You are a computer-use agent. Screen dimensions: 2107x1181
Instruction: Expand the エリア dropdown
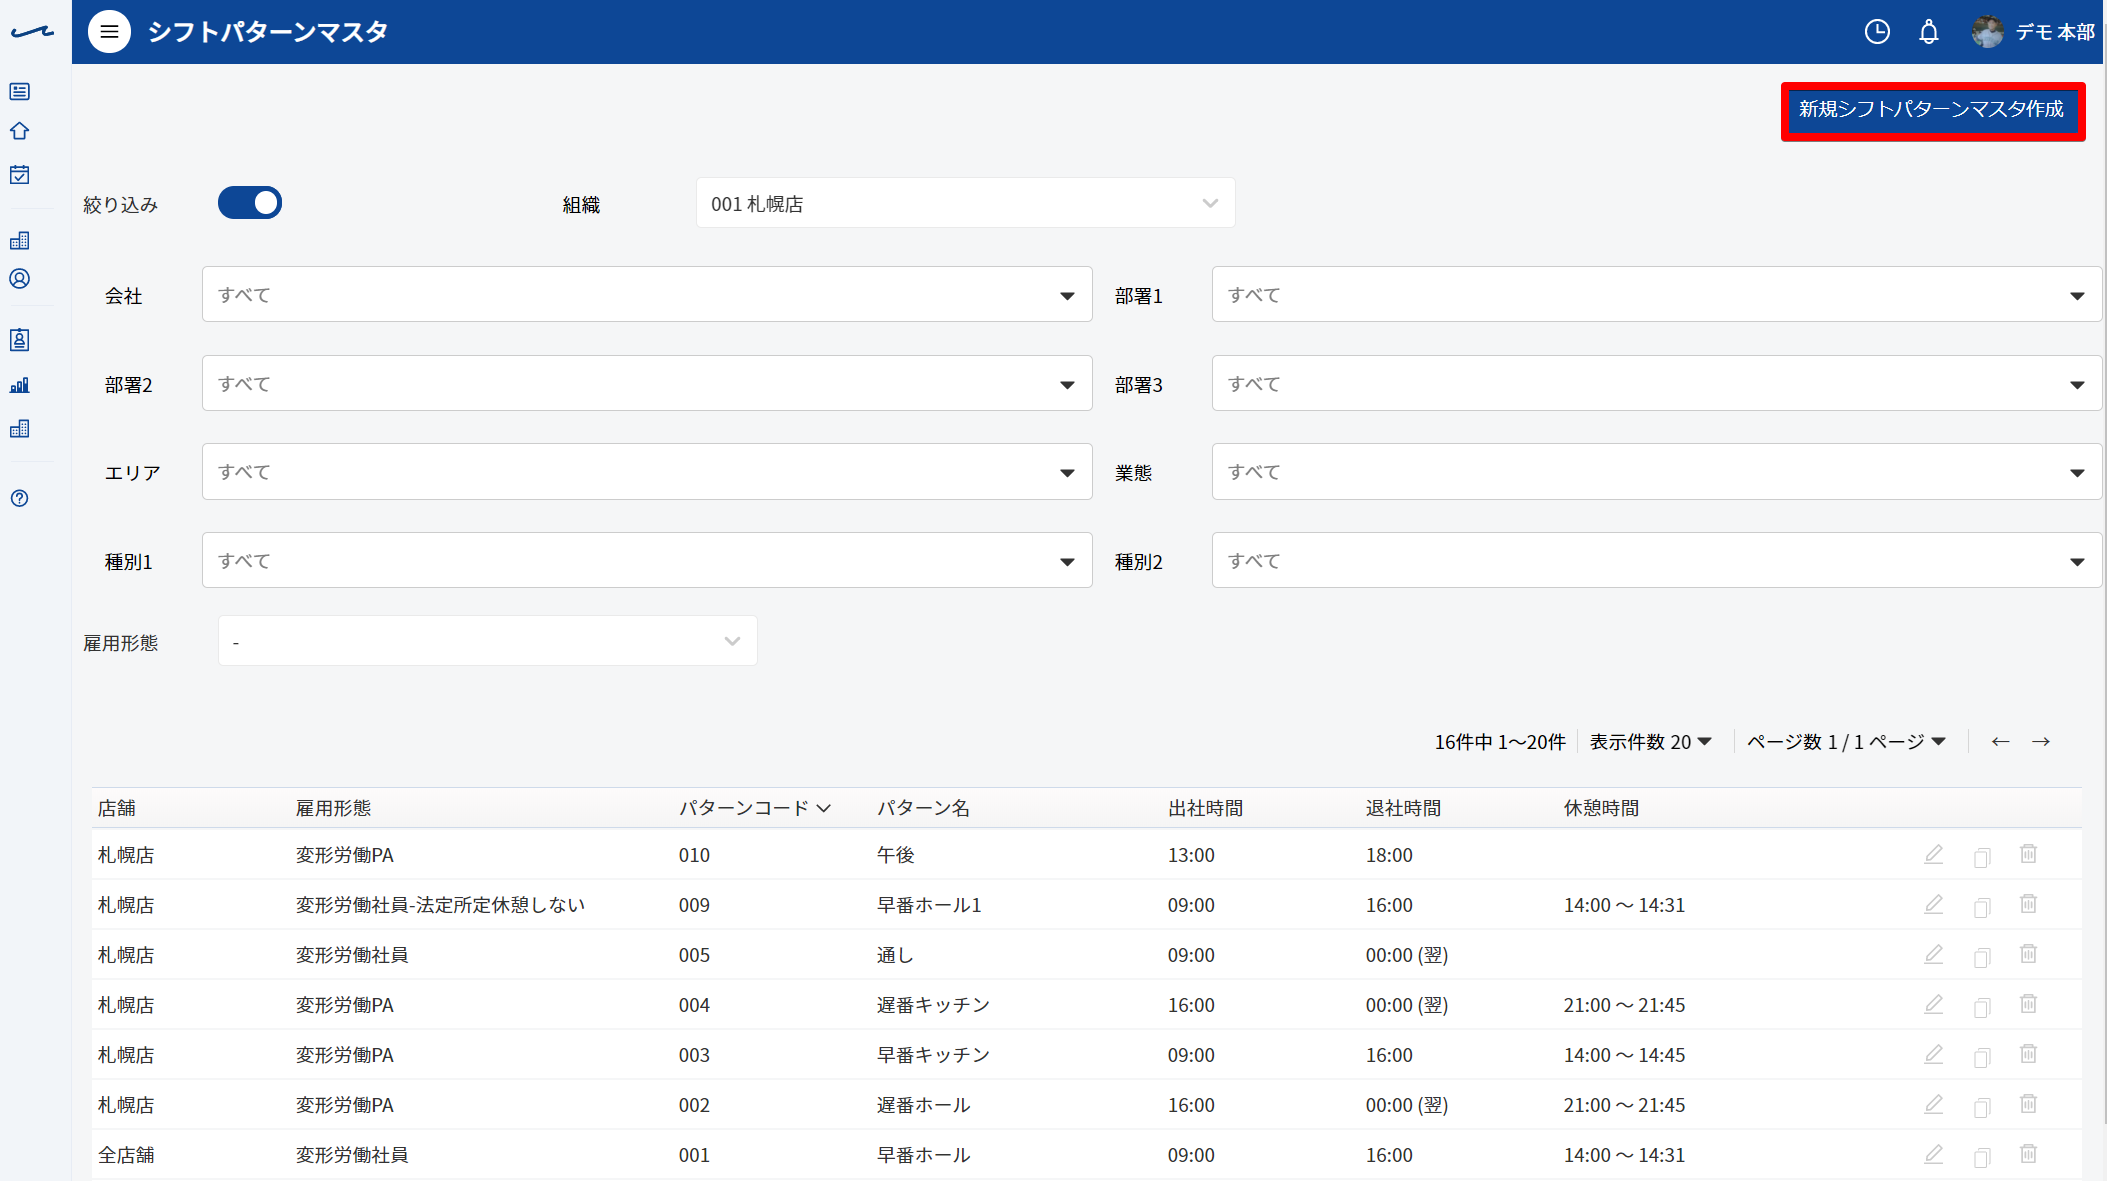pos(647,472)
